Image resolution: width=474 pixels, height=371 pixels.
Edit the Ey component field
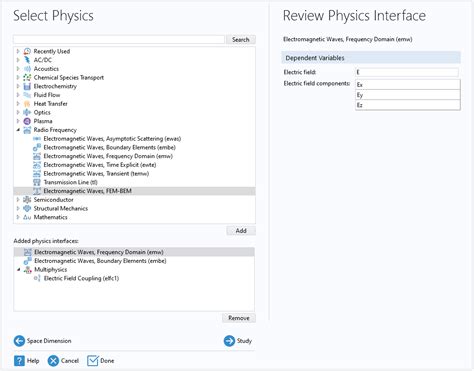(x=408, y=95)
